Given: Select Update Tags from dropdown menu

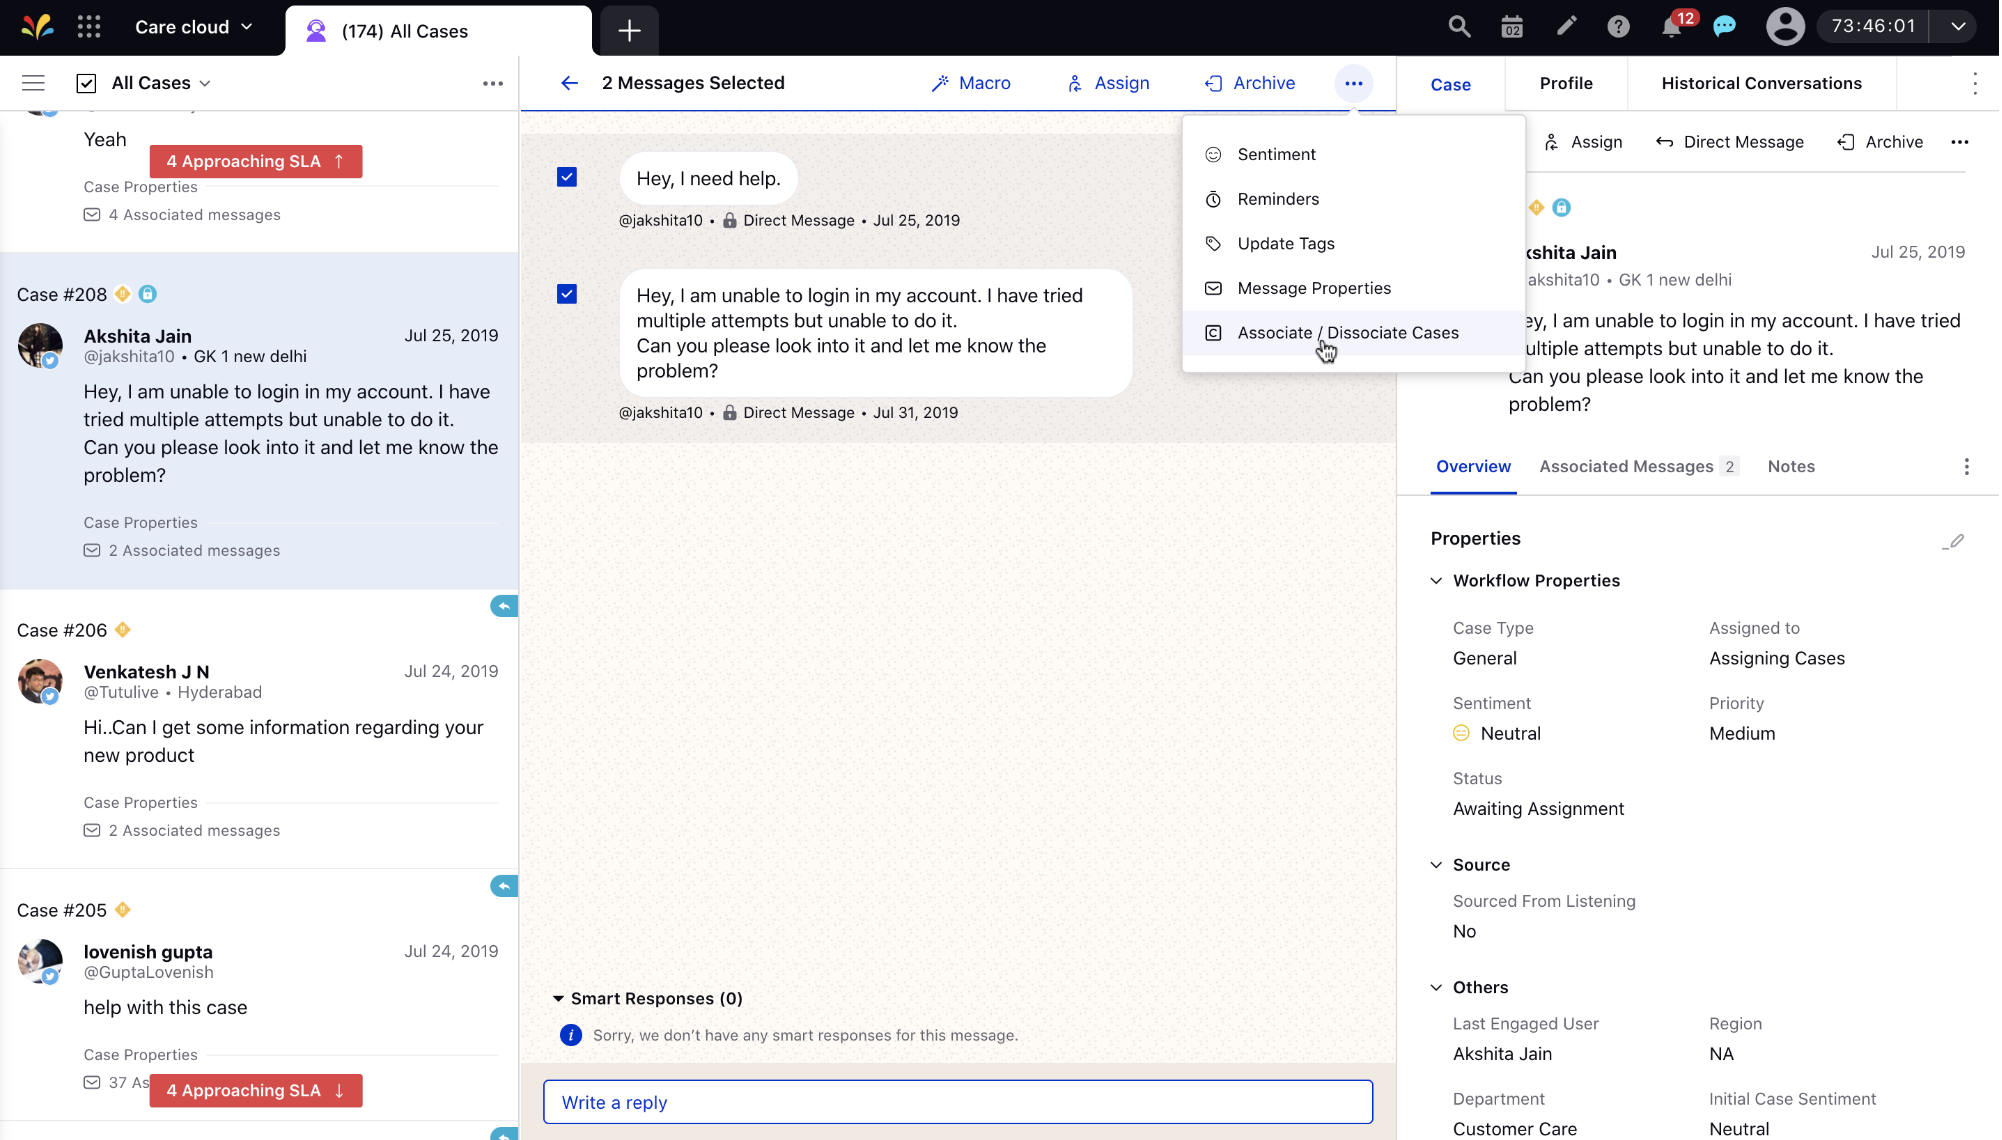Looking at the screenshot, I should click(x=1286, y=242).
